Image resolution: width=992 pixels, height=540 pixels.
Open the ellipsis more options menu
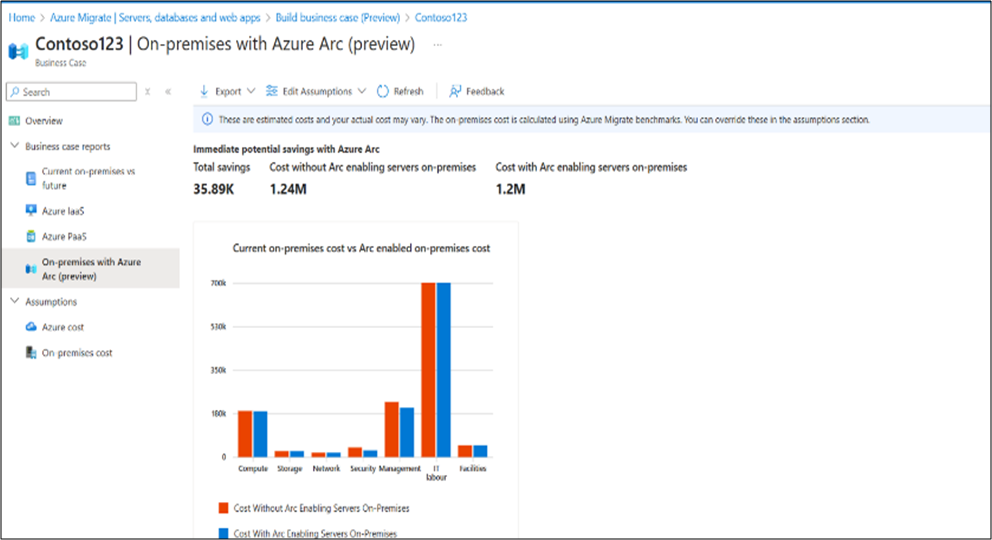[x=437, y=45]
